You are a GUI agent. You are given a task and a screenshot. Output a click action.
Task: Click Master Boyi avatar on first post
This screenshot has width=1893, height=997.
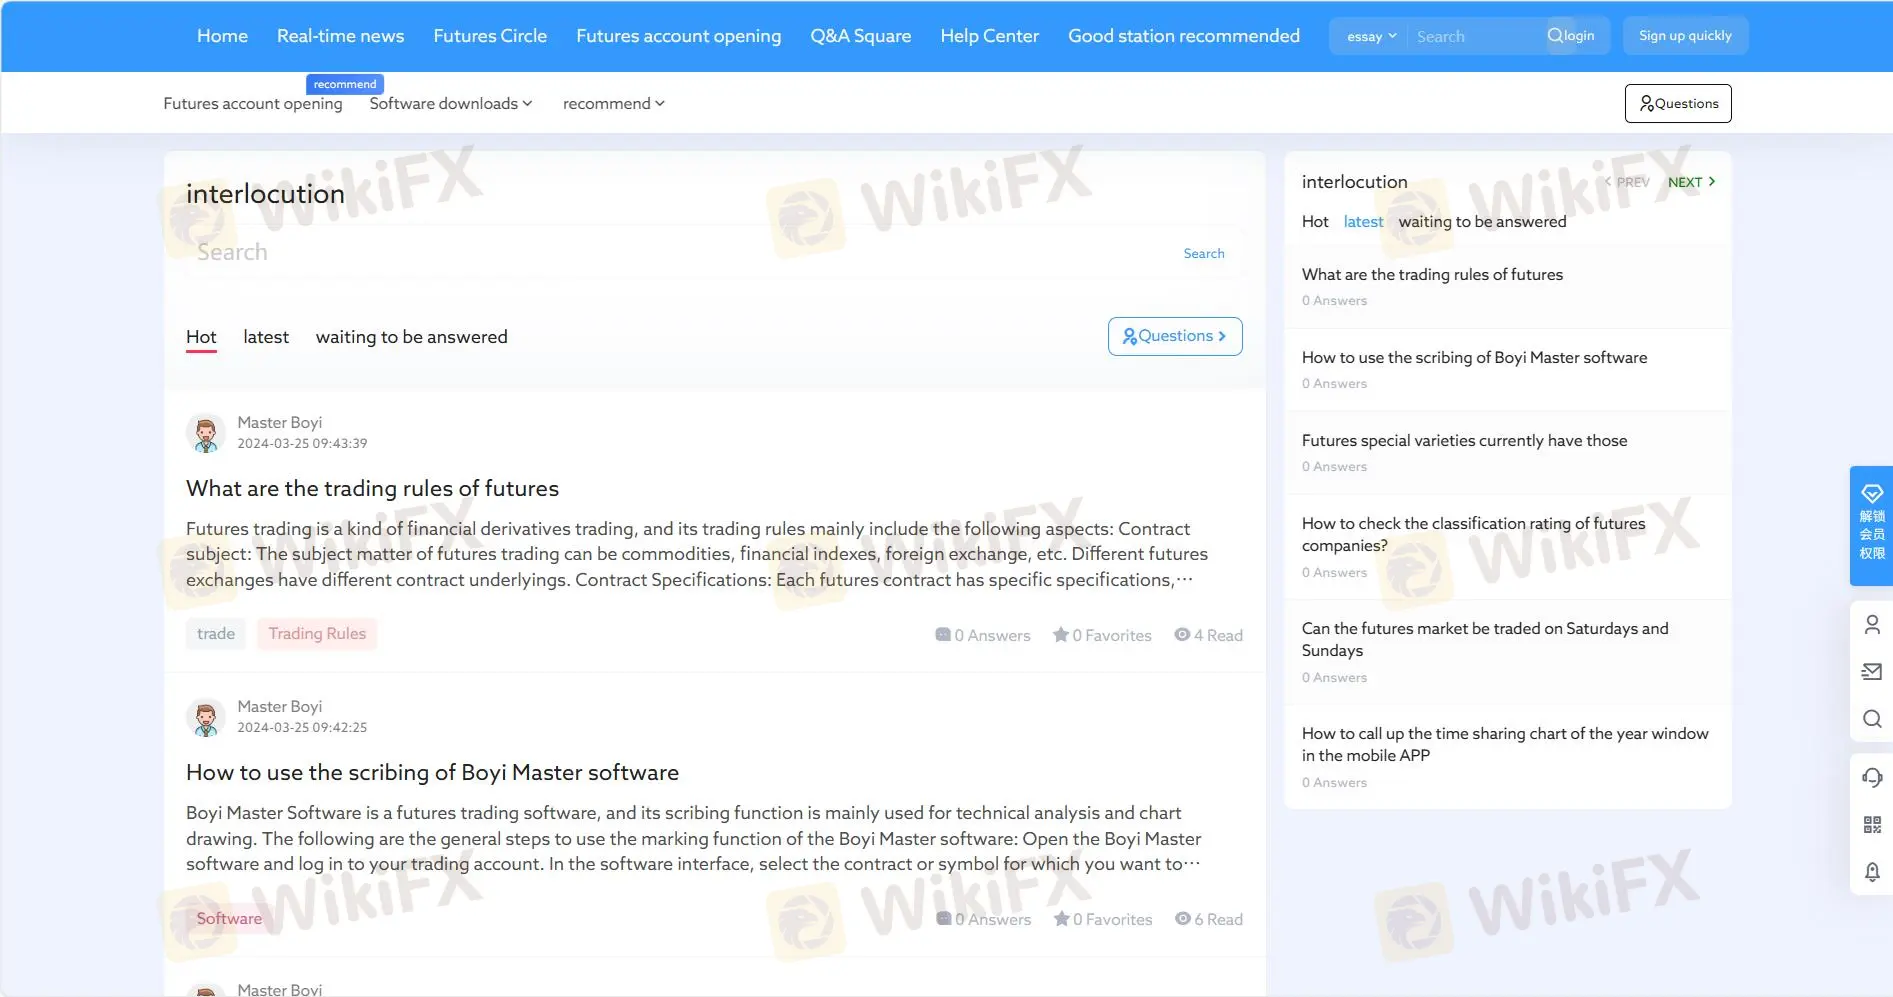click(206, 434)
